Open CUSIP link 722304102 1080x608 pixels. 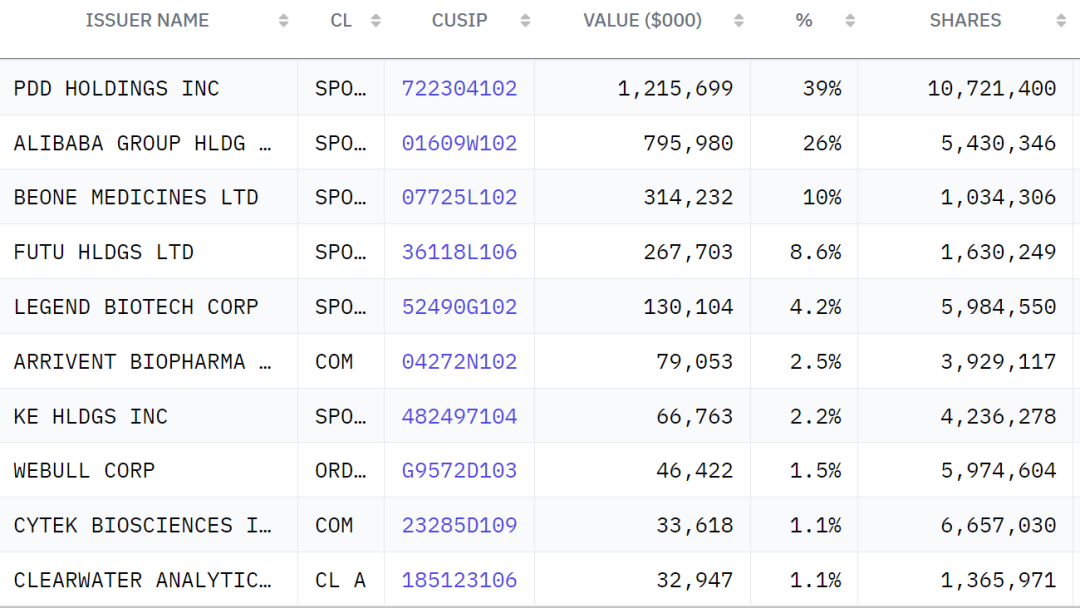point(459,89)
